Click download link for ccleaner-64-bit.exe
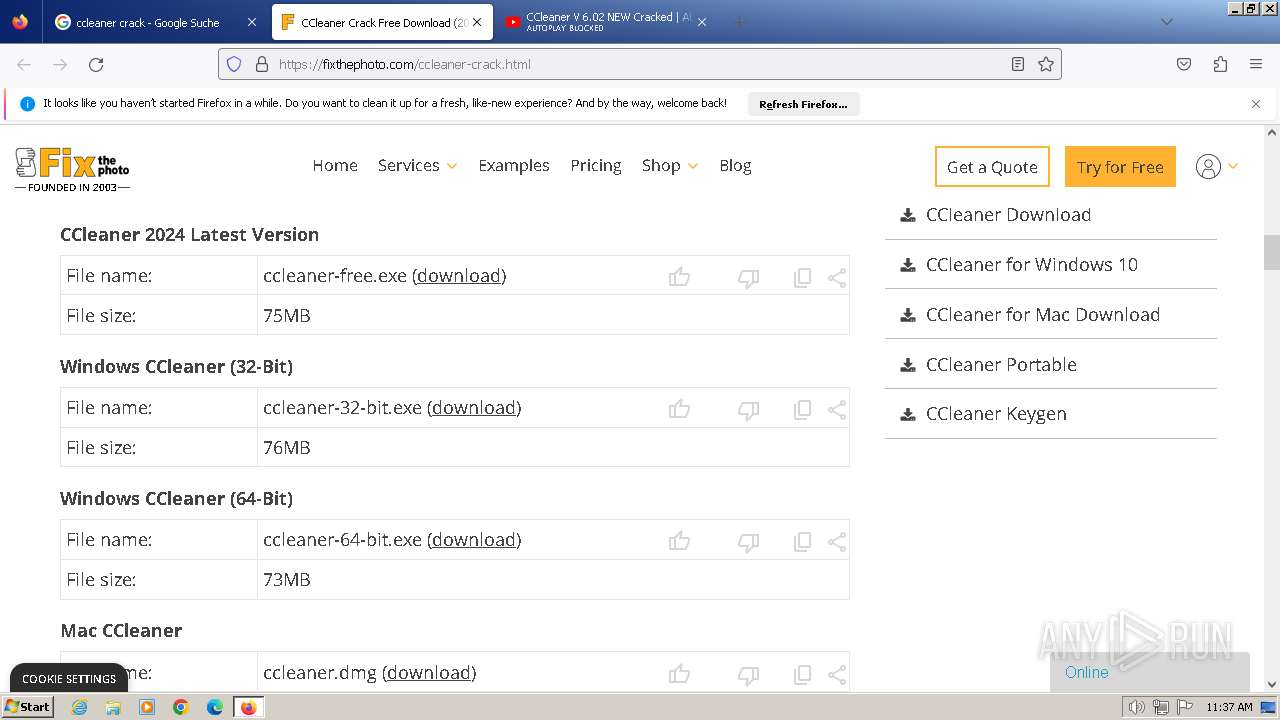1280x720 pixels. click(x=474, y=540)
